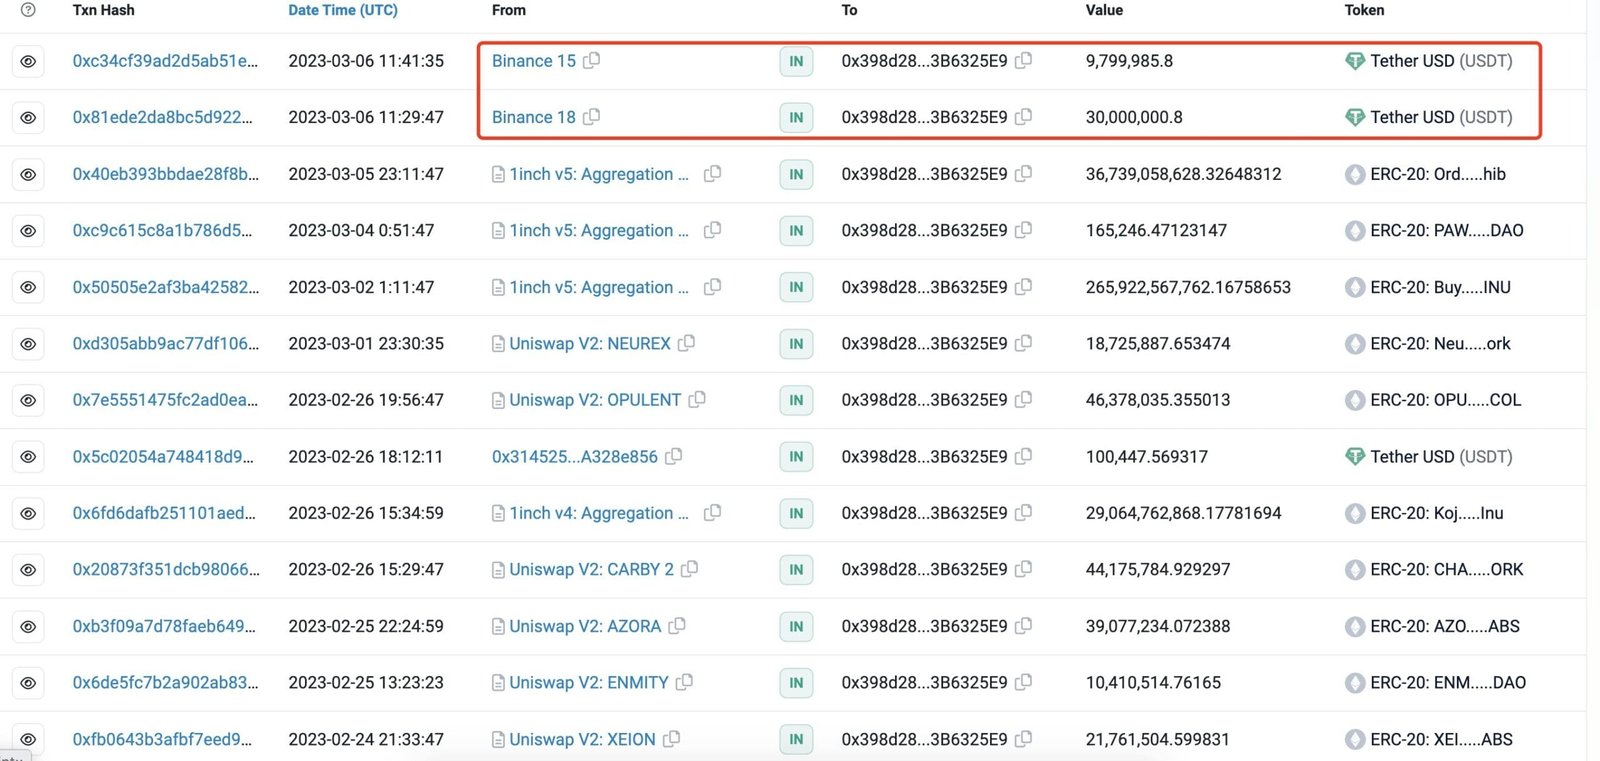The width and height of the screenshot is (1600, 761).
Task: Copy the Uniswap V2: ENMITY address
Action: tap(684, 682)
